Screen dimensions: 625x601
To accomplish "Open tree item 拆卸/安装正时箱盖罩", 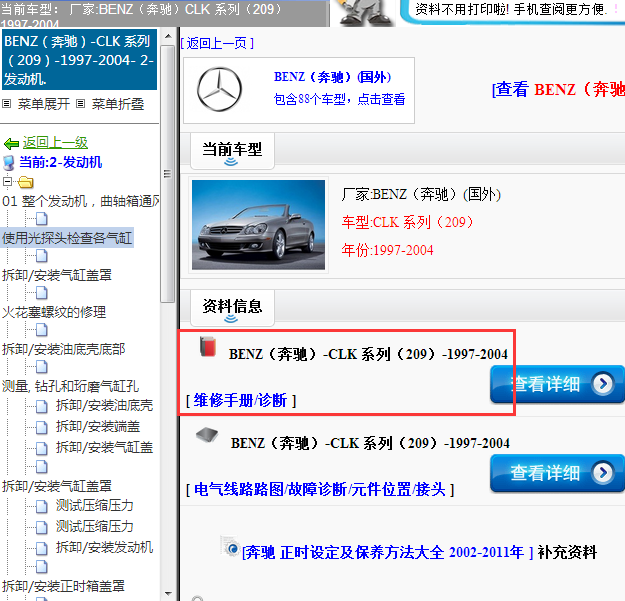I will 63,586.
